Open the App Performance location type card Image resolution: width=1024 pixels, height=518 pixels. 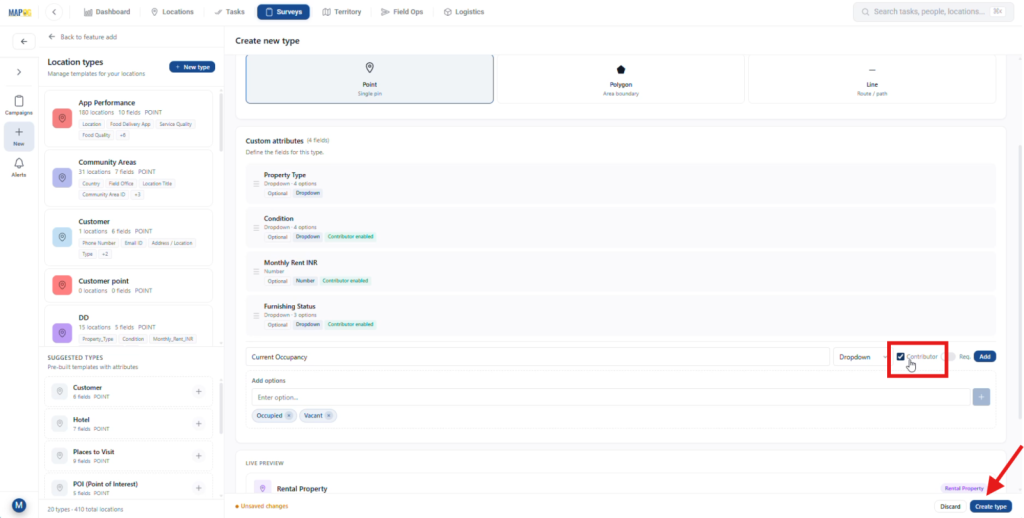coord(129,118)
